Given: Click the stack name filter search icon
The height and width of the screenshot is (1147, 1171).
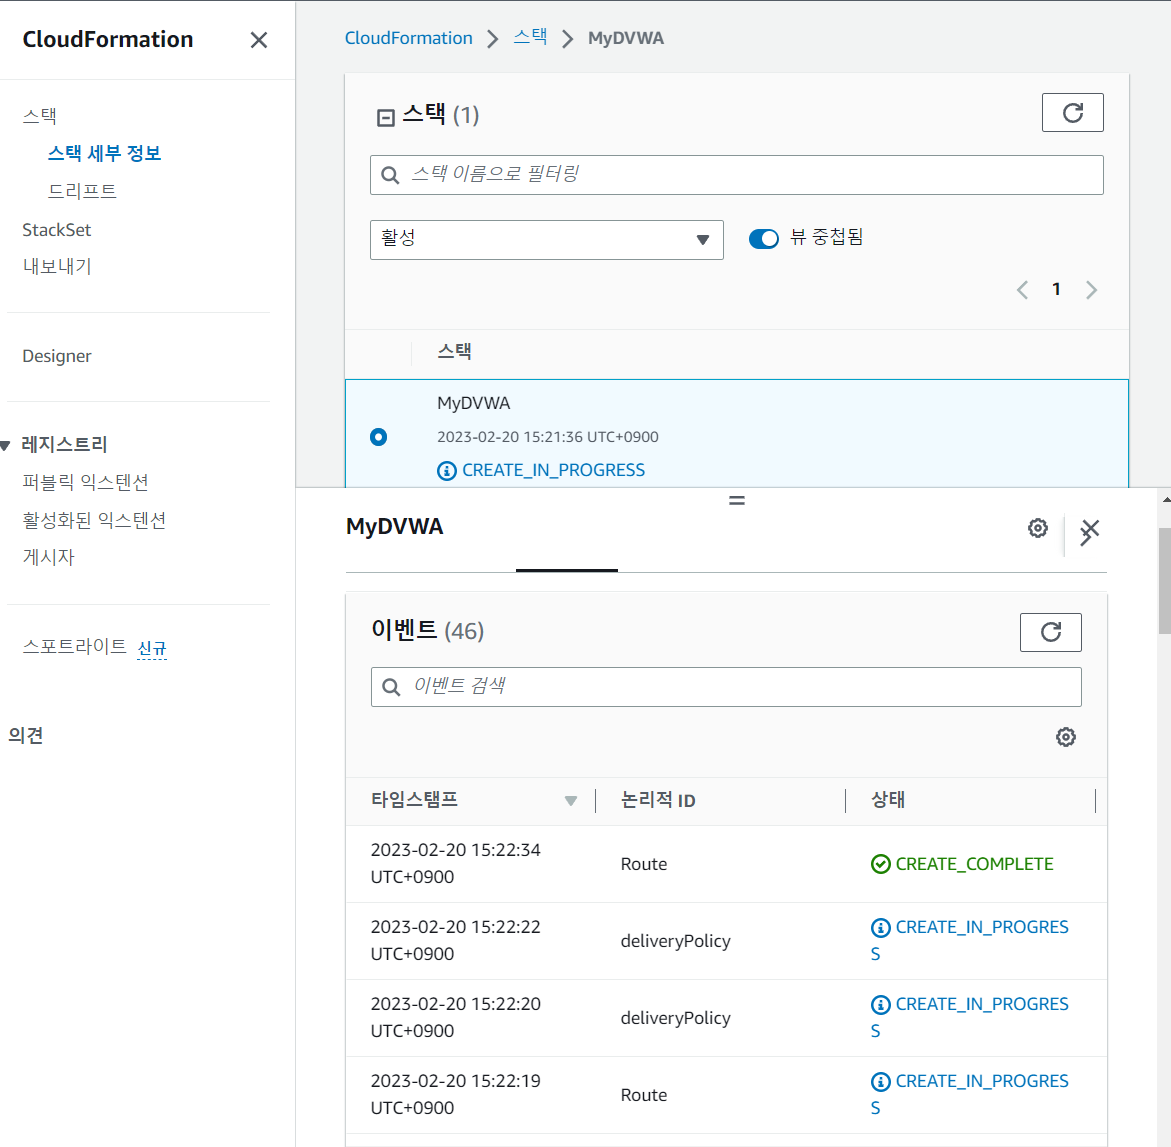Looking at the screenshot, I should (390, 175).
